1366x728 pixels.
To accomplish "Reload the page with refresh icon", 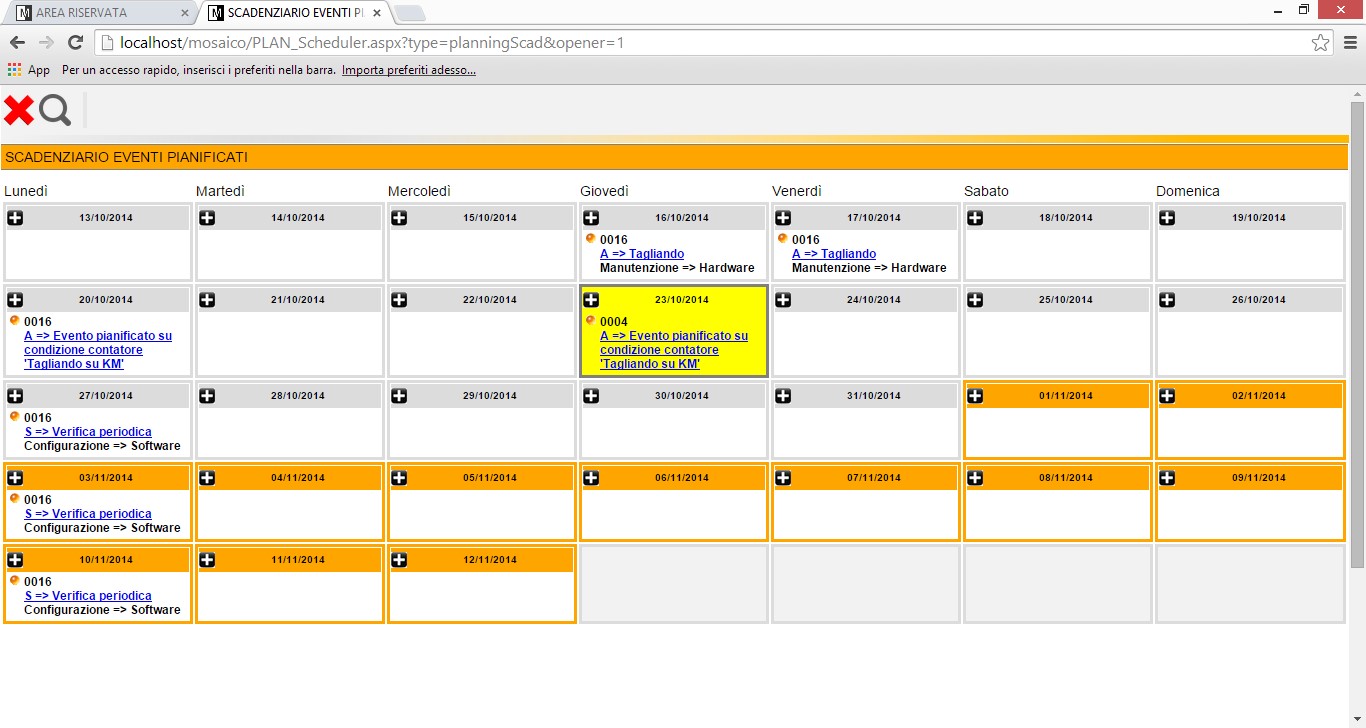I will pos(75,42).
